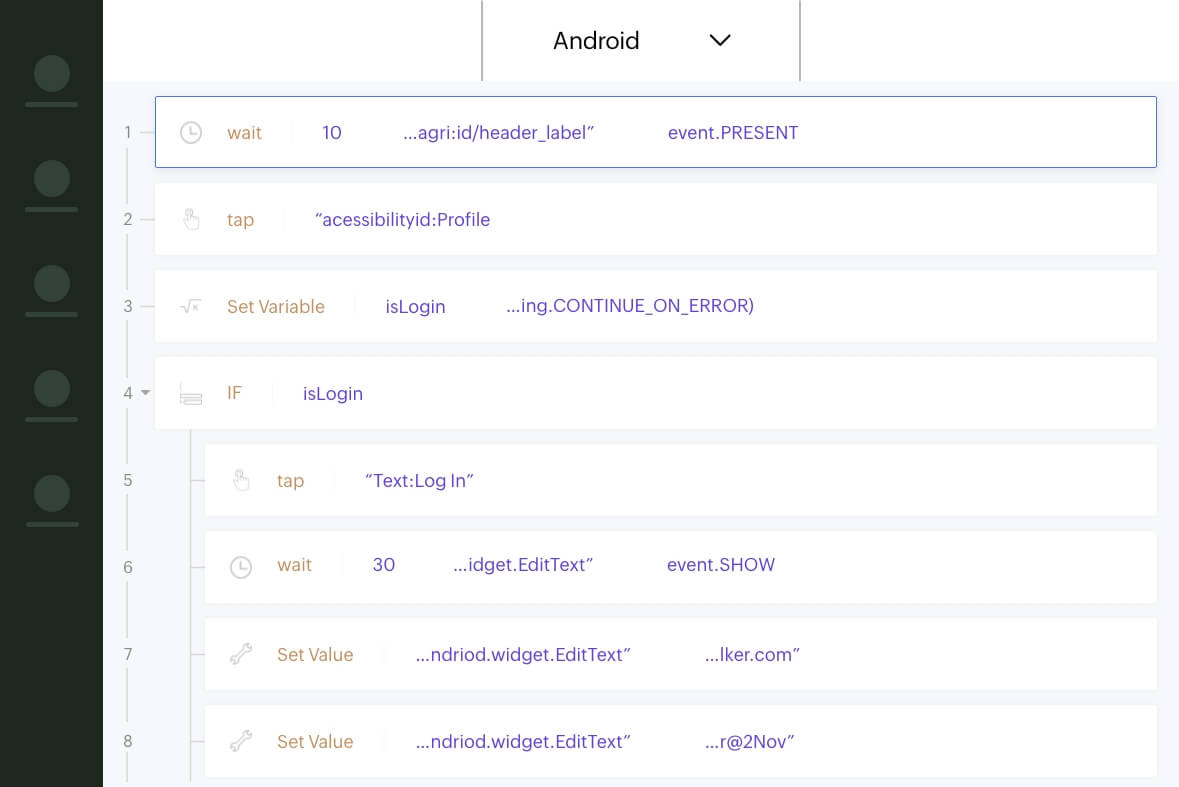Click the Set Variable formula icon
The image size is (1179, 787).
tap(190, 307)
